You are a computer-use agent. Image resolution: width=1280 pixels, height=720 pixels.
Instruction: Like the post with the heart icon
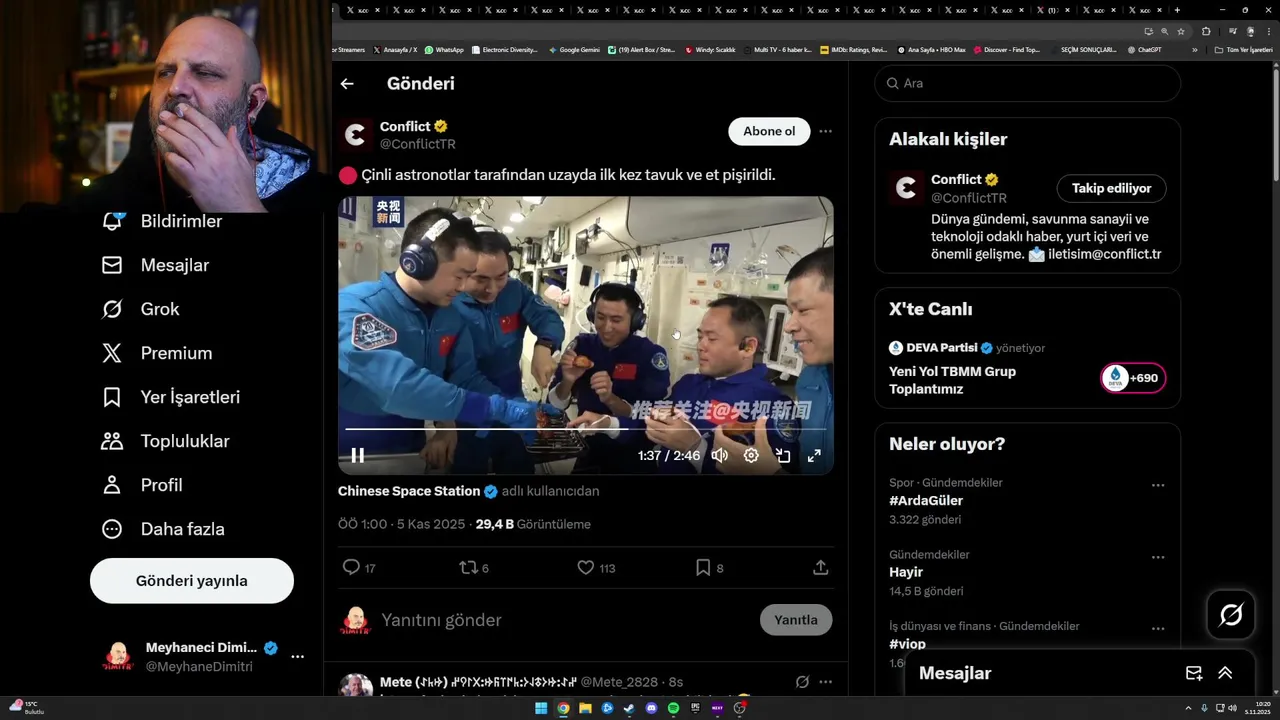click(x=586, y=567)
